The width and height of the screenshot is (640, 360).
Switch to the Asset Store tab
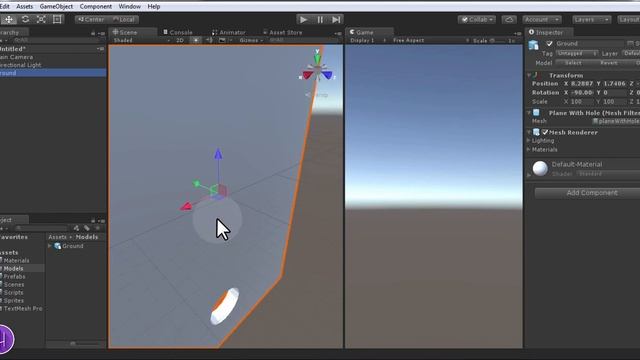pos(283,32)
